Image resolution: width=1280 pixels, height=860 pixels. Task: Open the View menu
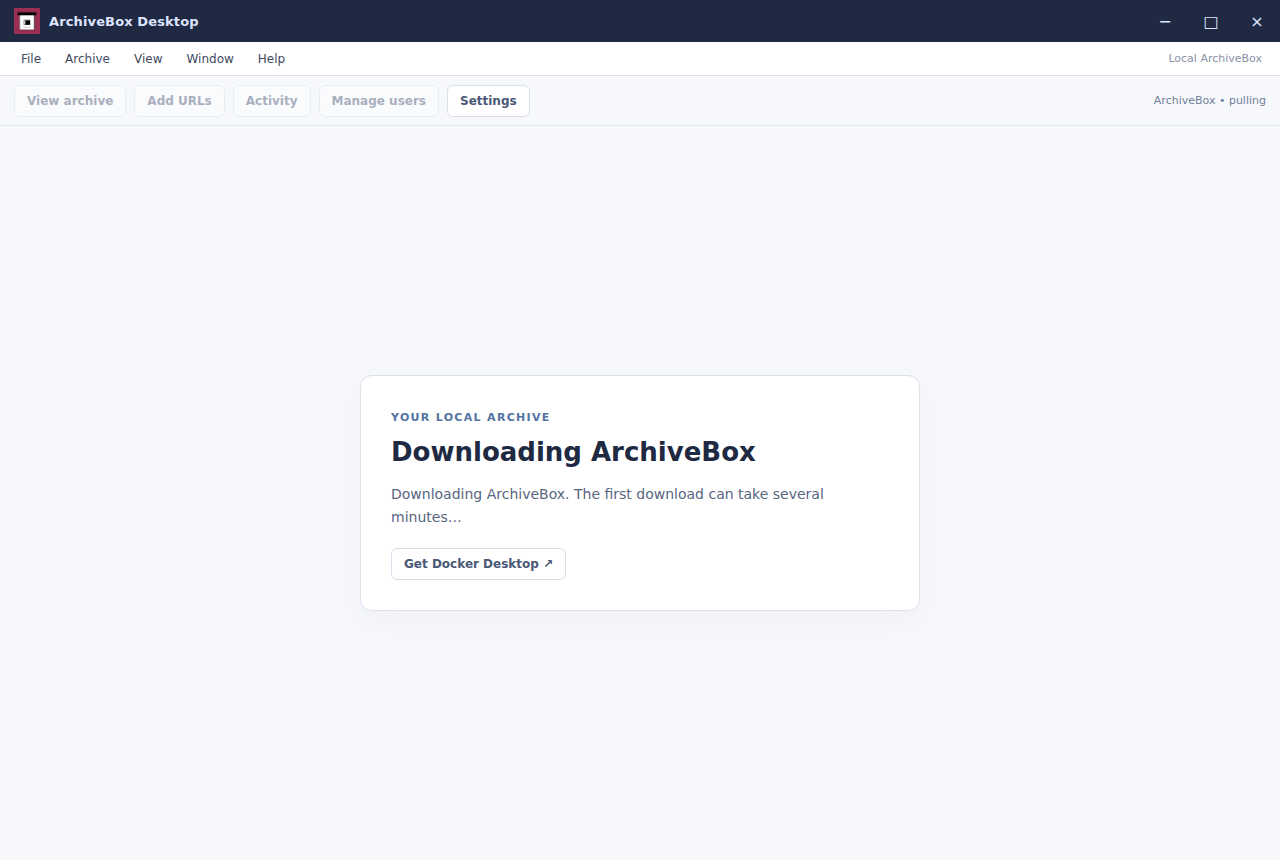(148, 59)
